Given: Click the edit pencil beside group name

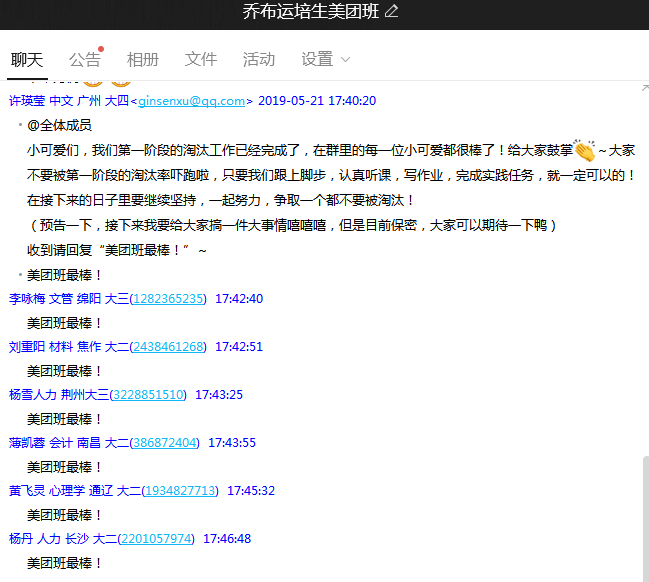Looking at the screenshot, I should pos(391,11).
